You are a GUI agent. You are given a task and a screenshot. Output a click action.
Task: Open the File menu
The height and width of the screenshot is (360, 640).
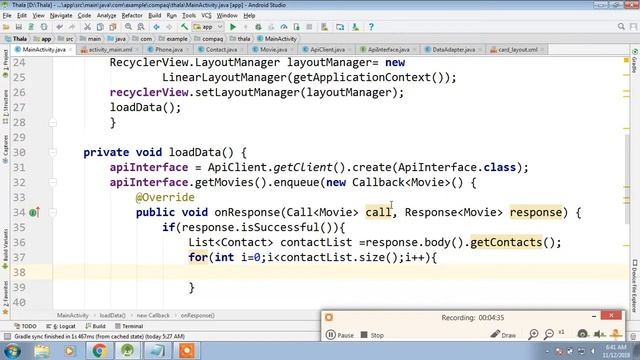(x=7, y=16)
